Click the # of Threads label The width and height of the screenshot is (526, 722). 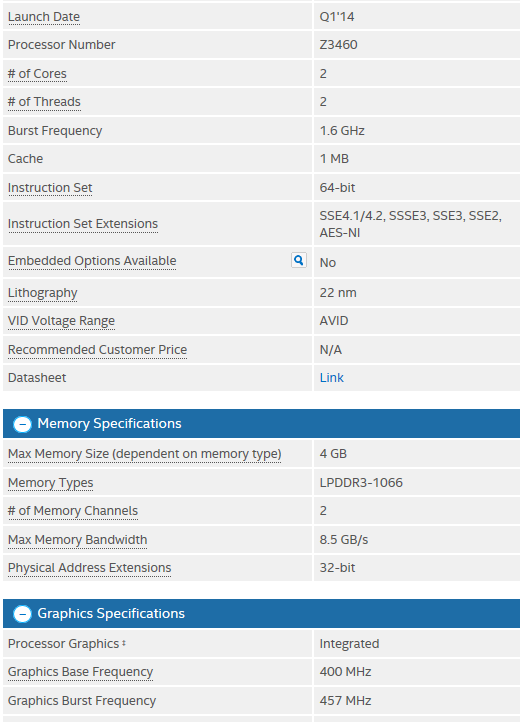click(x=44, y=102)
